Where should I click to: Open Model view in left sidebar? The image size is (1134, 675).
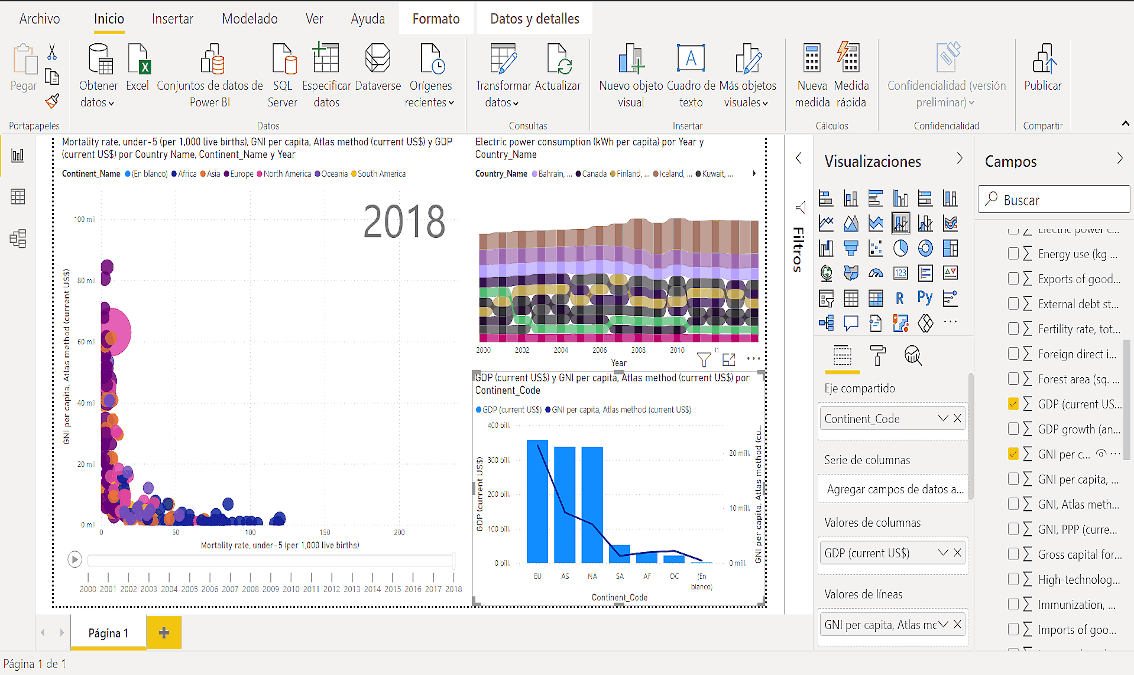point(17,238)
